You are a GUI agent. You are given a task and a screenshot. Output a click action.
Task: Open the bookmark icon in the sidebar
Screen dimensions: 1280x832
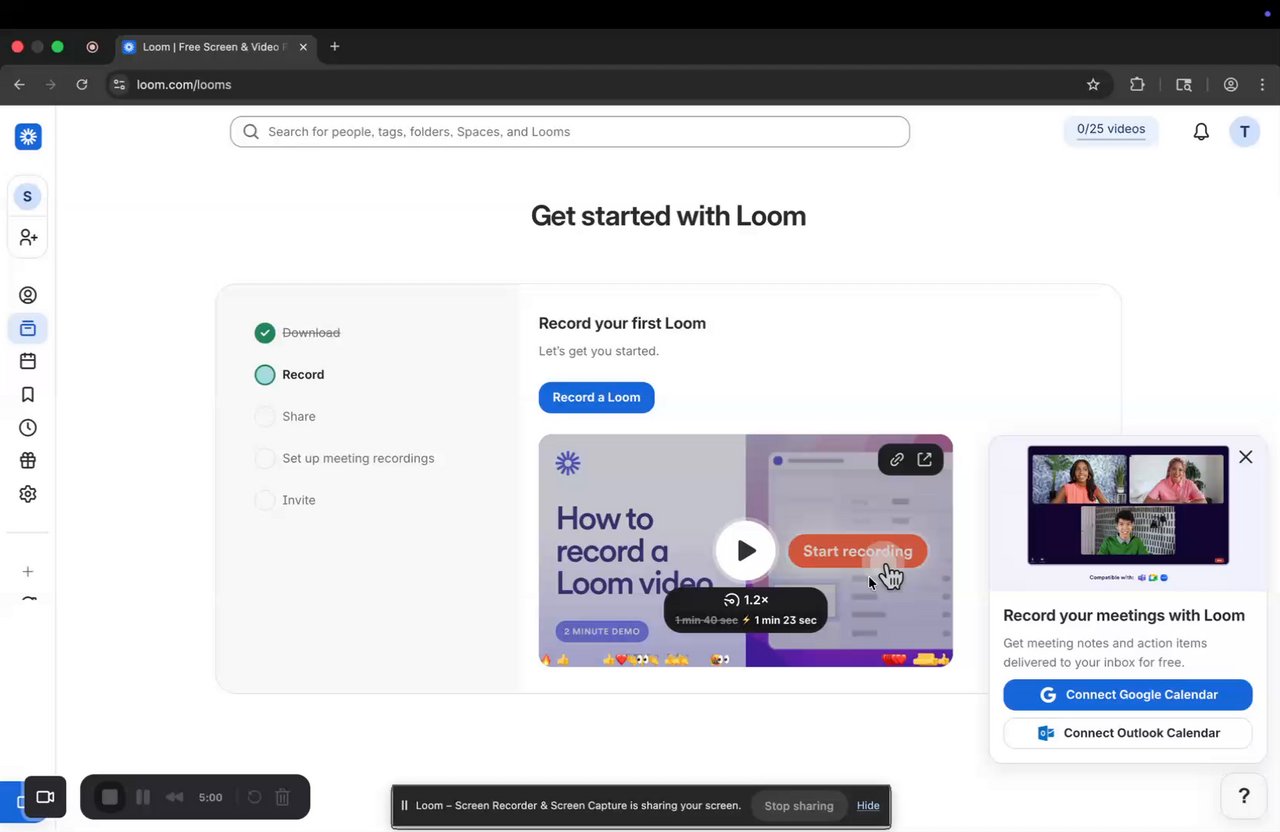(x=28, y=394)
